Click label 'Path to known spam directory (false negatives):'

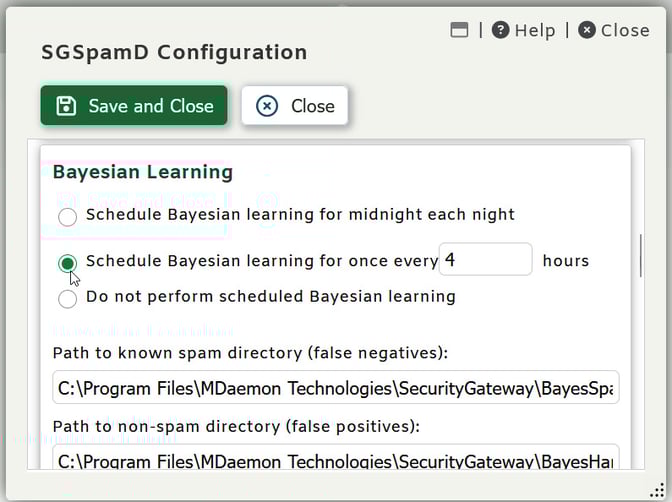(250, 353)
